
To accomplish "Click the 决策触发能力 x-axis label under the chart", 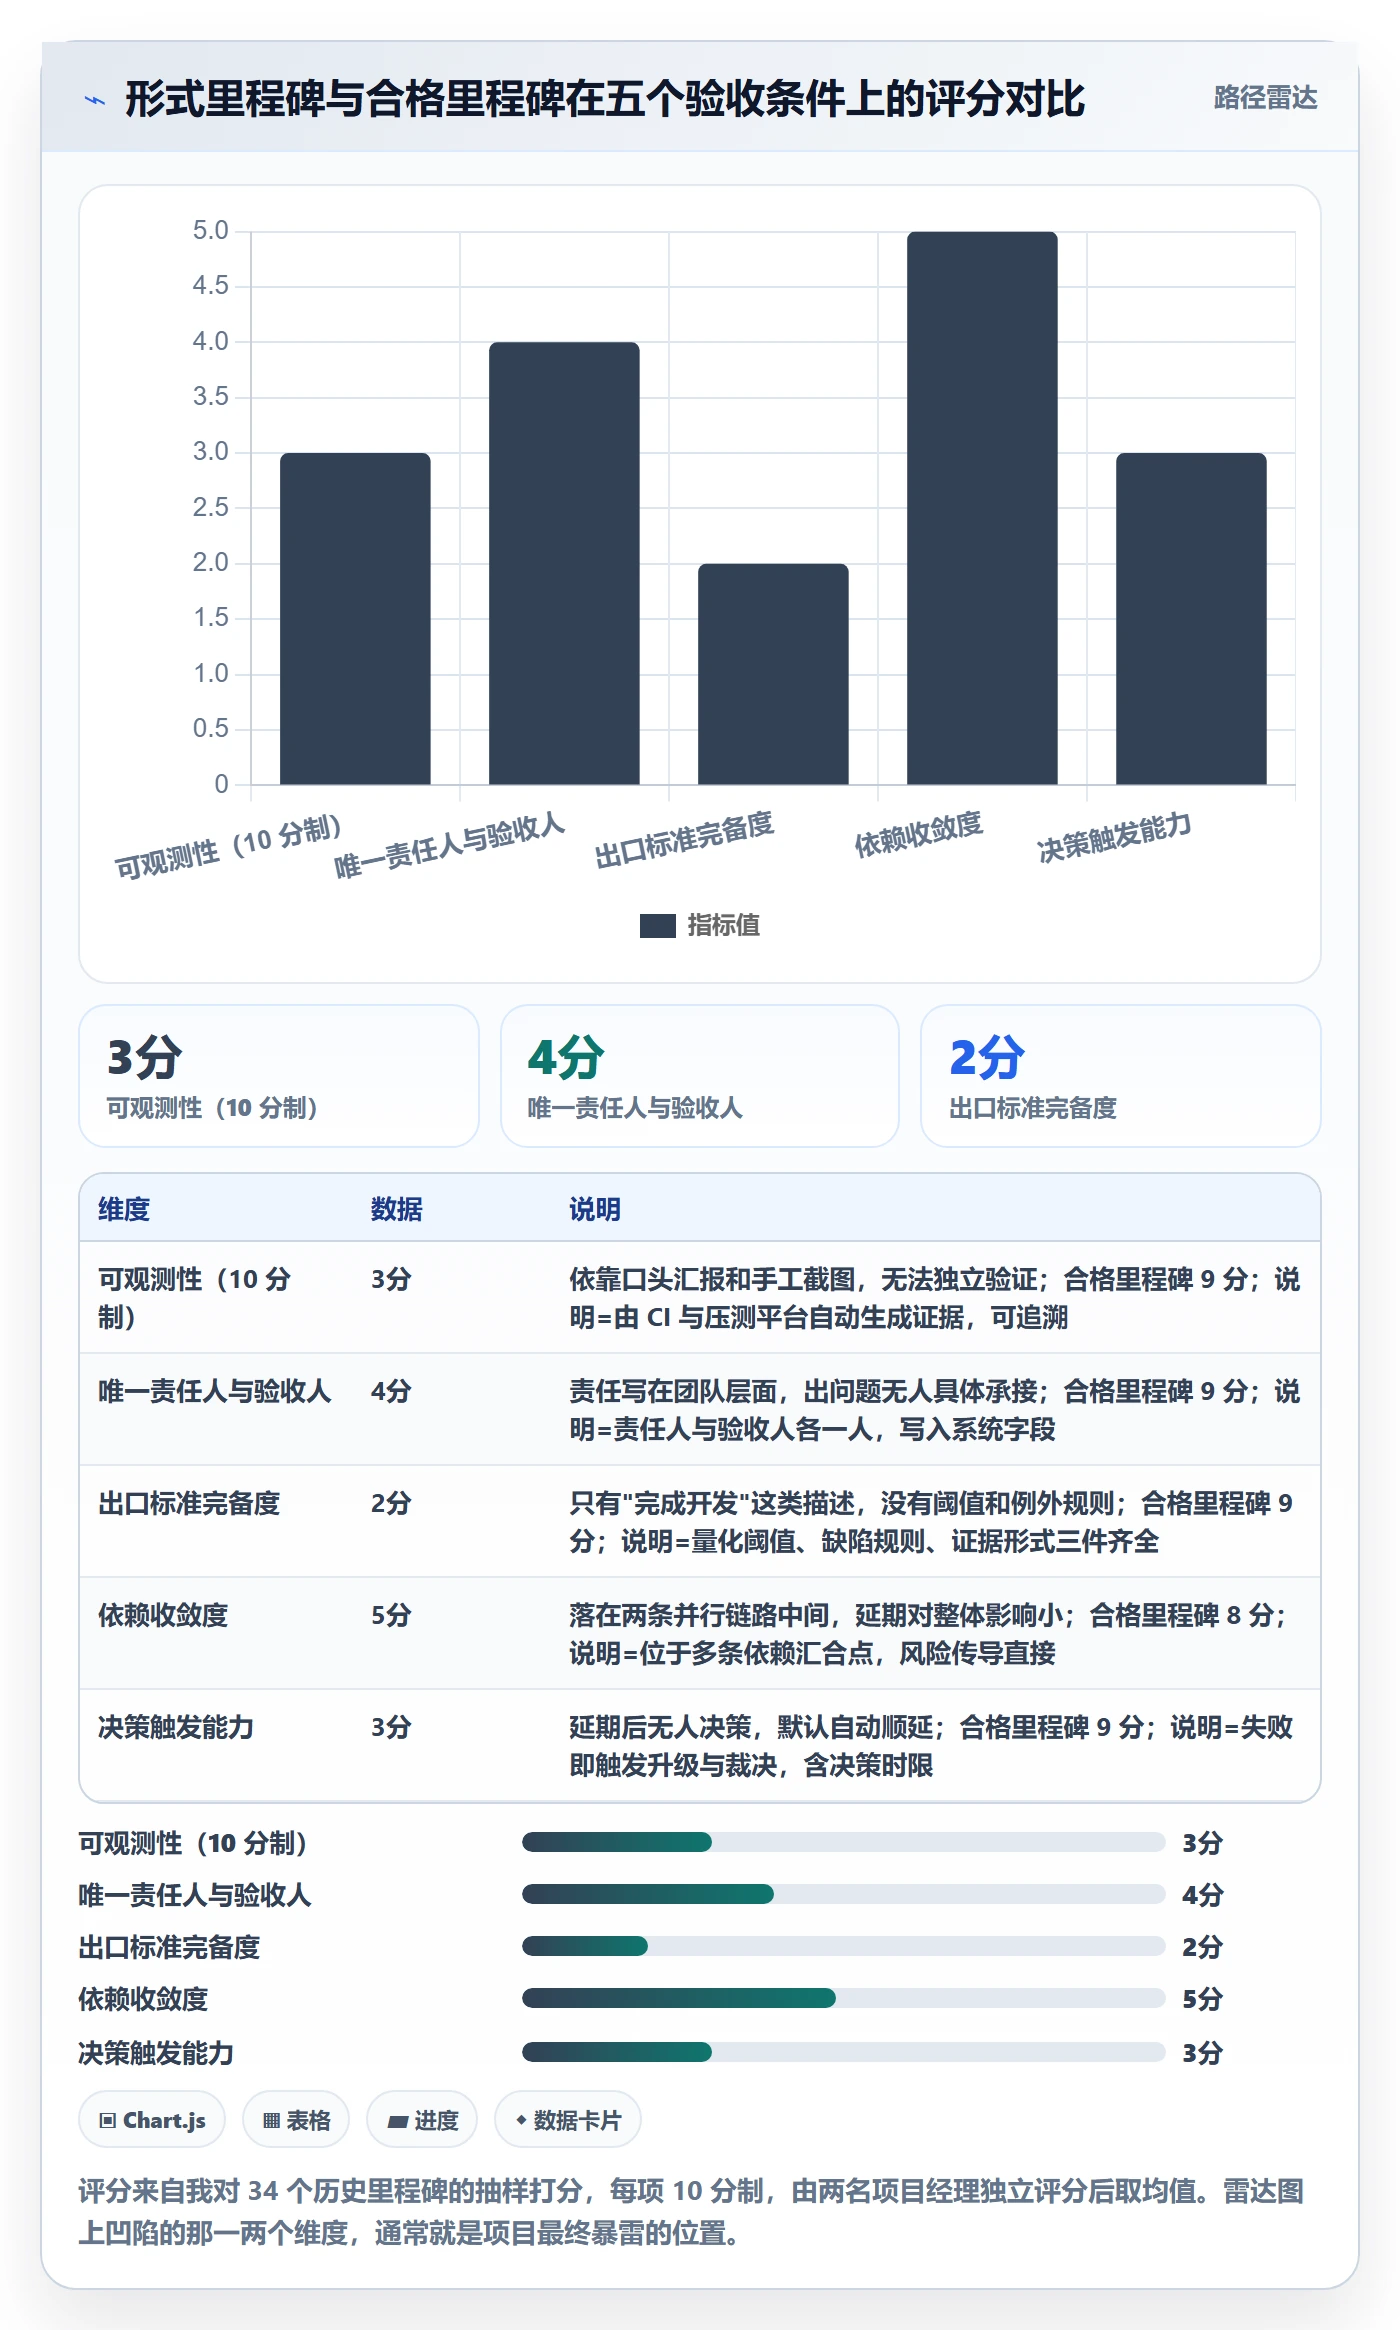I will point(1114,838).
